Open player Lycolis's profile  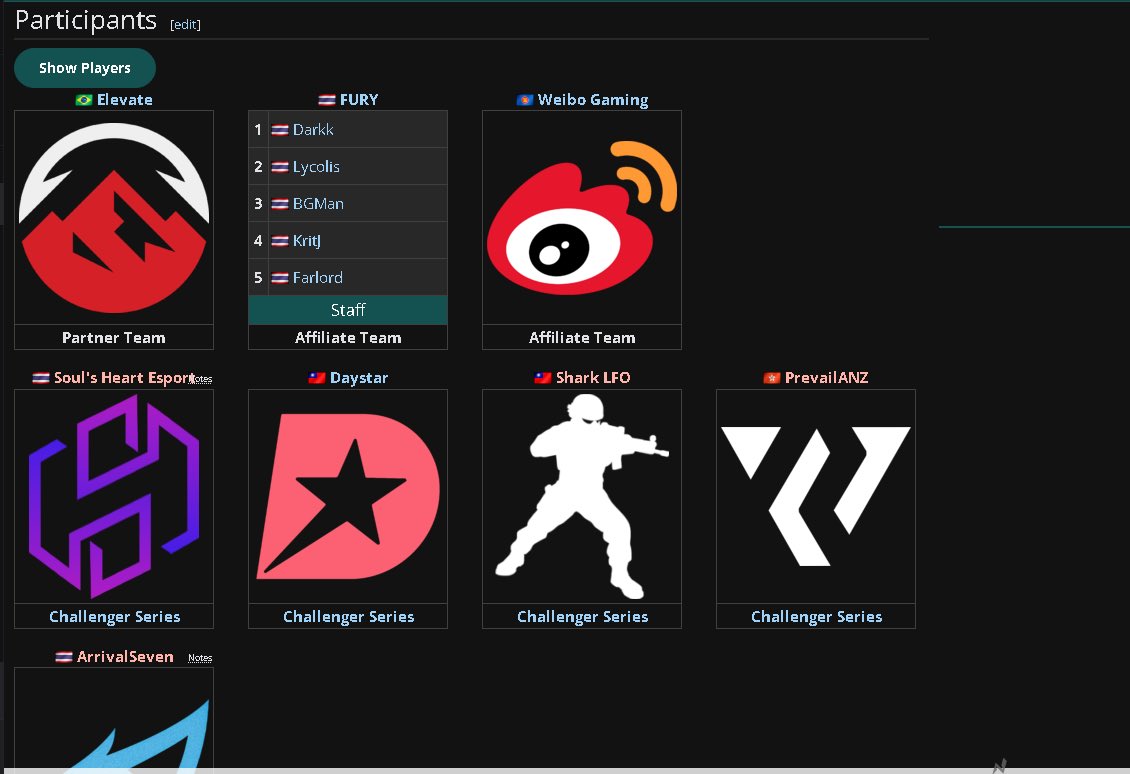click(316, 166)
